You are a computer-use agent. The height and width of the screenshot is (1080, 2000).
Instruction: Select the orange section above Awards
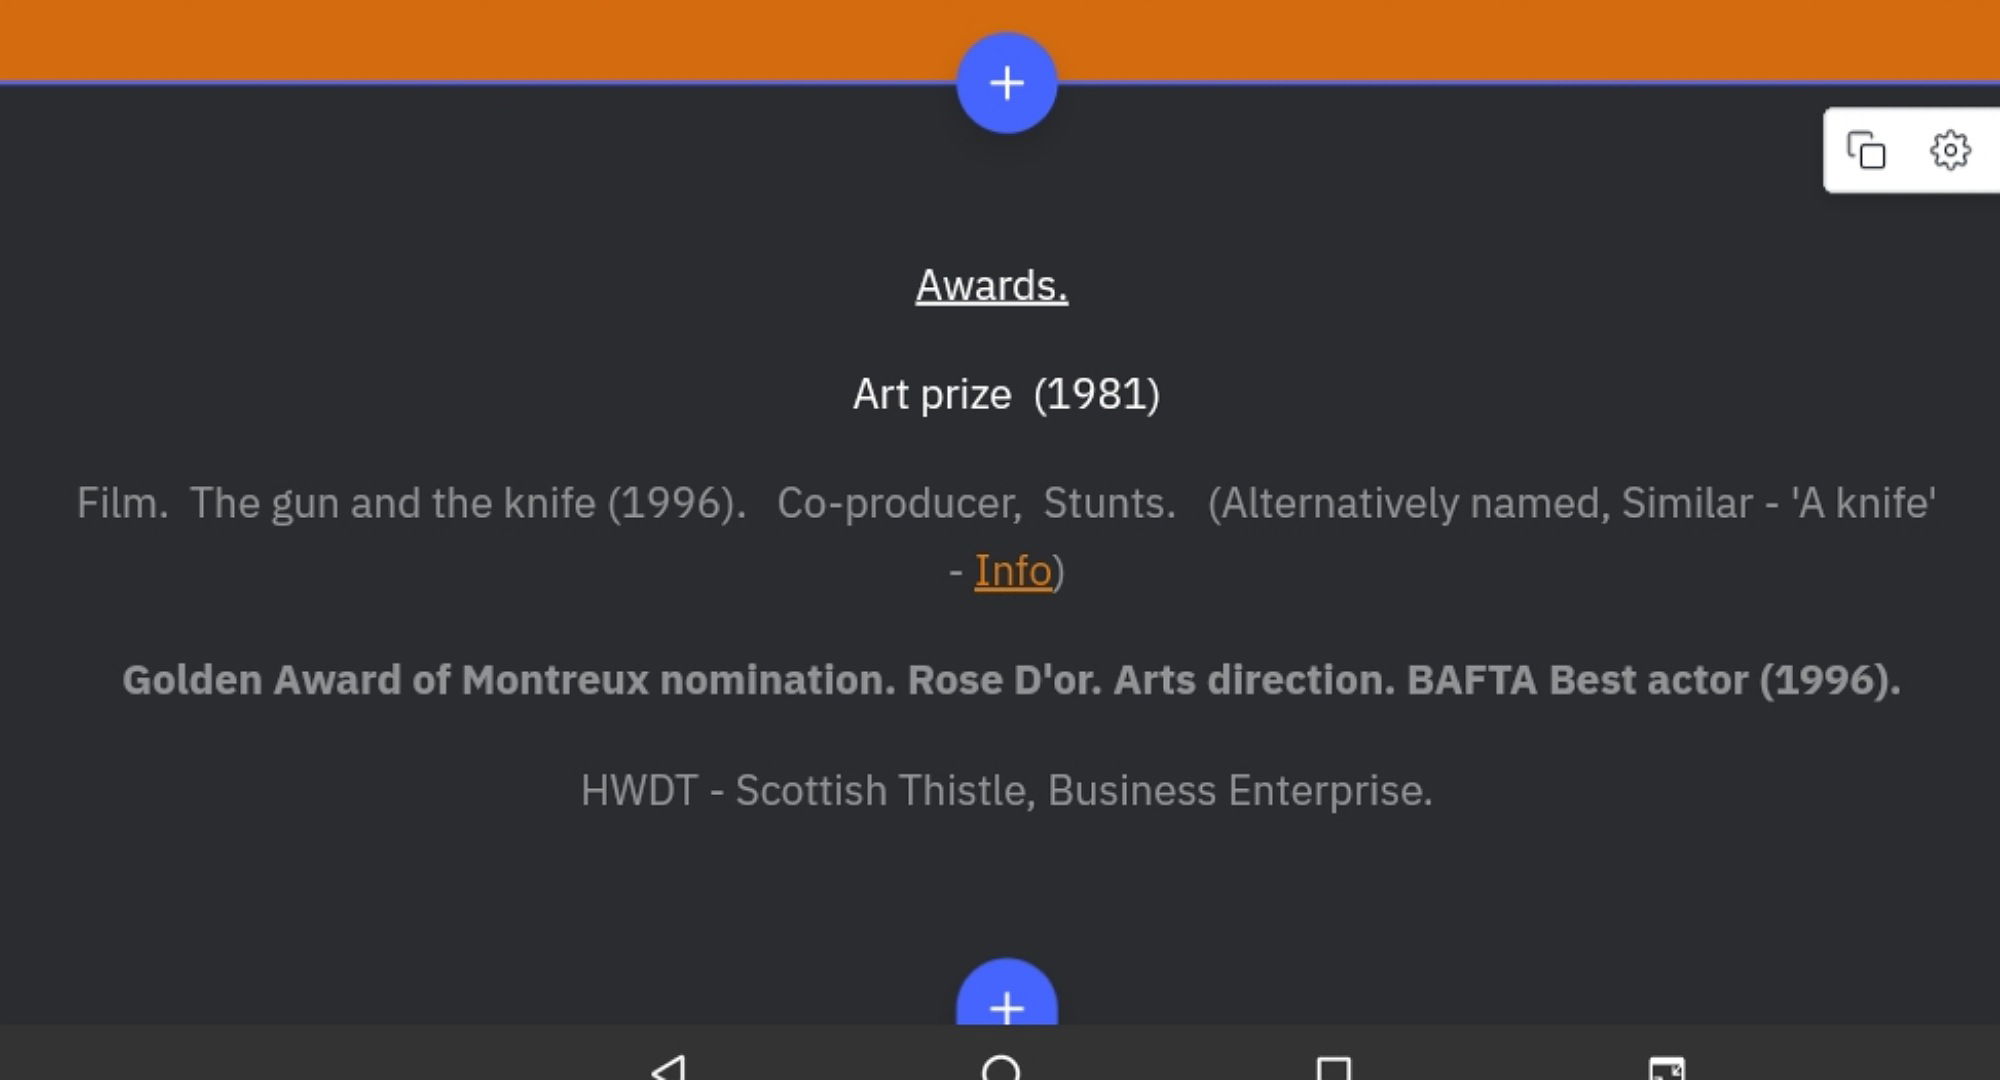point(1000,39)
